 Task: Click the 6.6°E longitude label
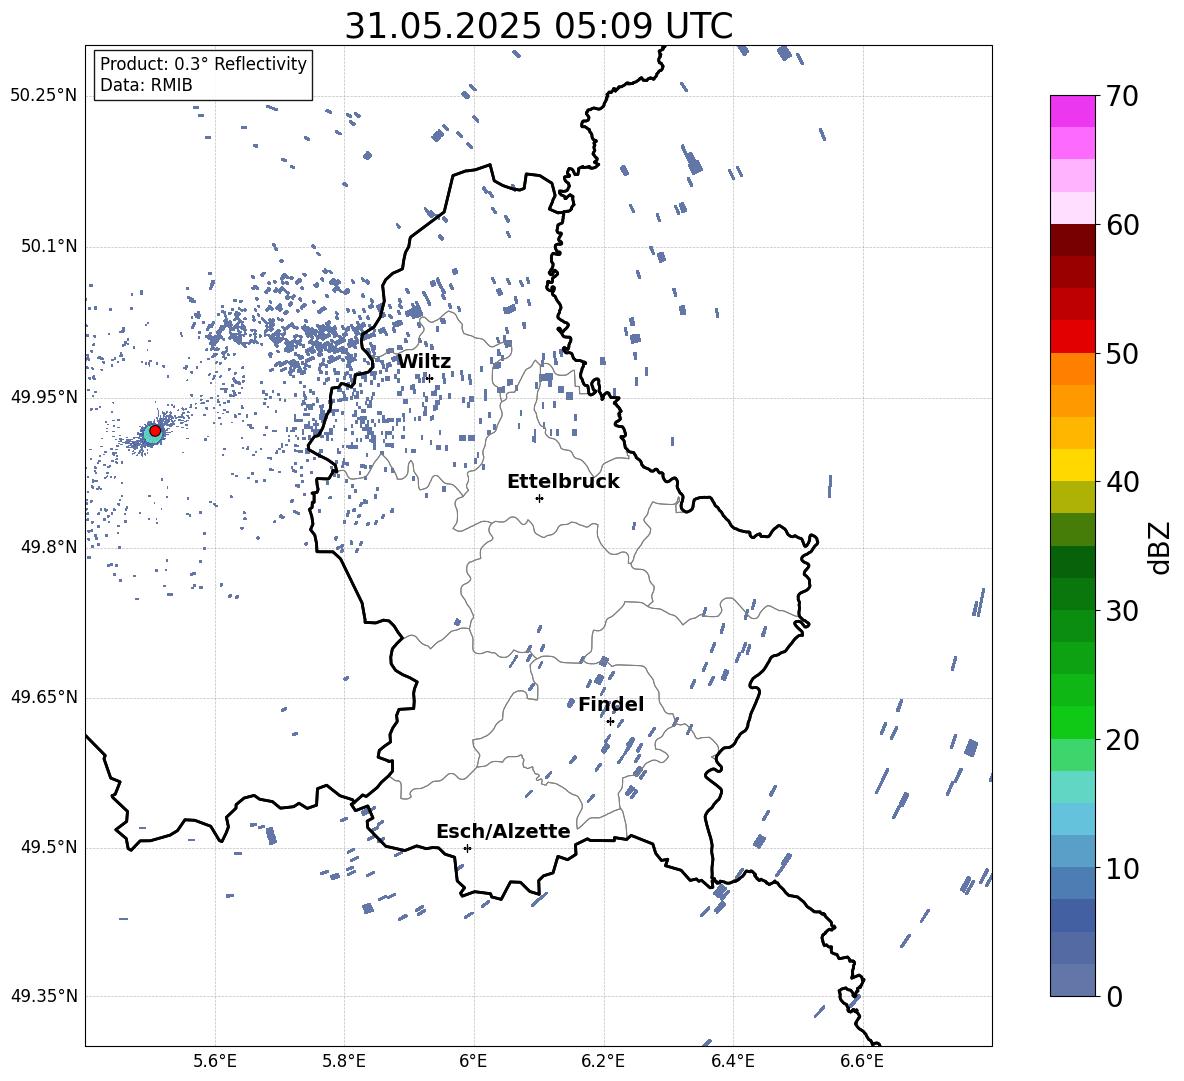(862, 1061)
